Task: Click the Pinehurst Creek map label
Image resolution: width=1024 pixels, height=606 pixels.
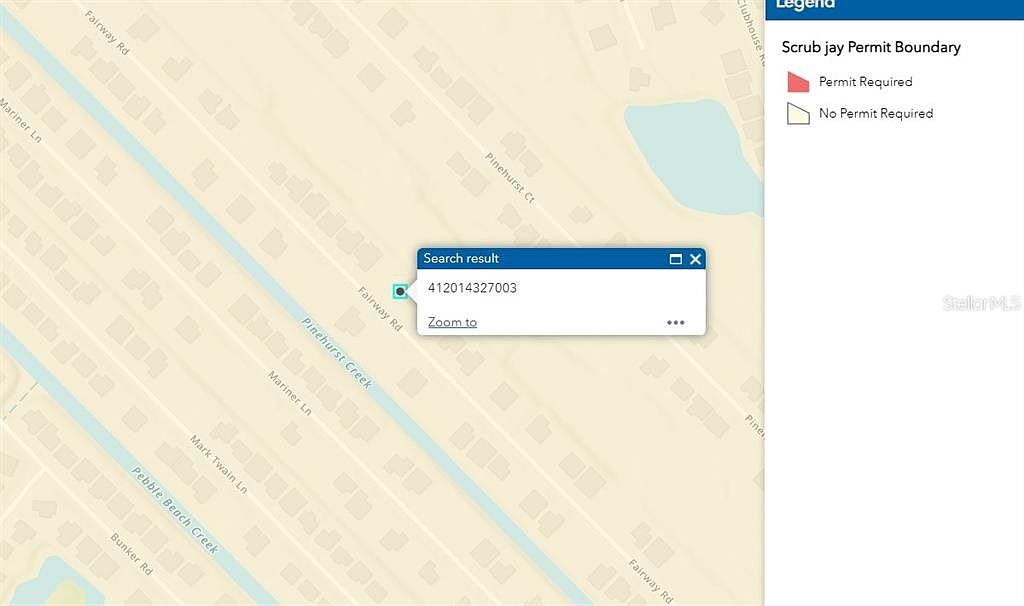Action: (x=337, y=353)
